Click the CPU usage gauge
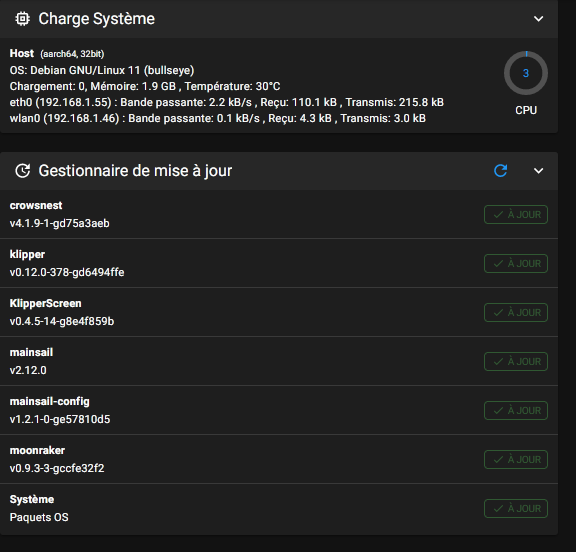The height and width of the screenshot is (552, 576). click(526, 73)
